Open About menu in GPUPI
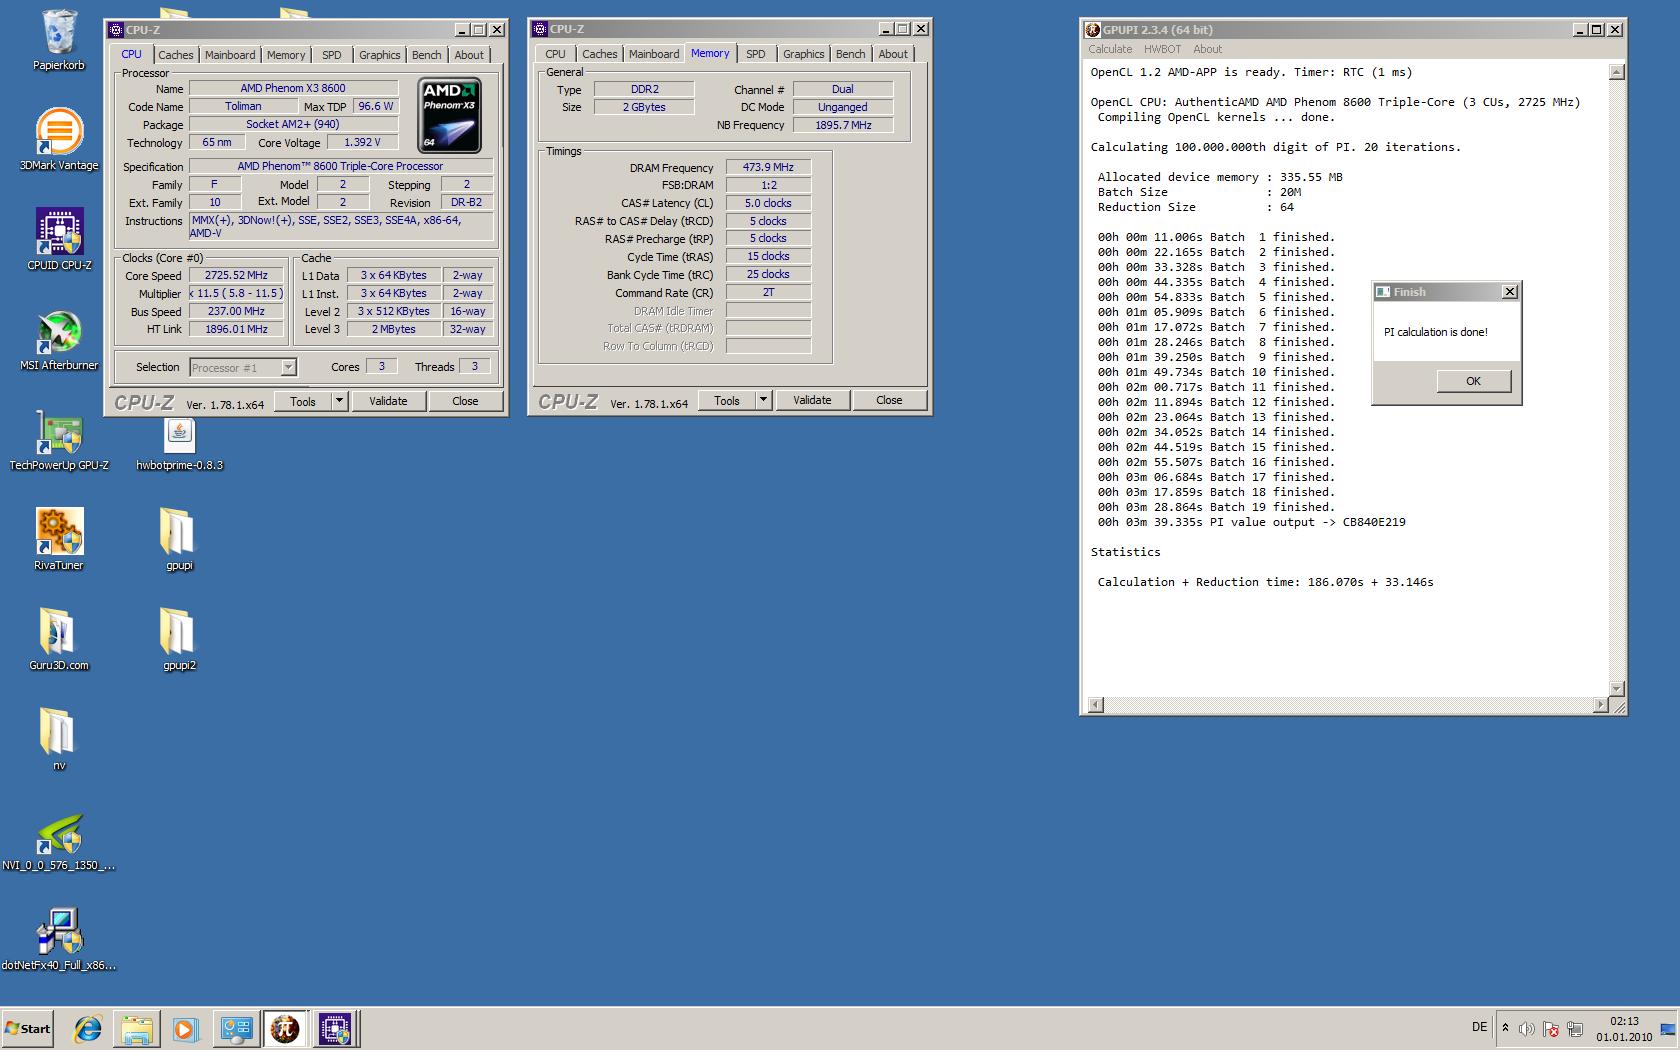The image size is (1680, 1050). pyautogui.click(x=1207, y=49)
